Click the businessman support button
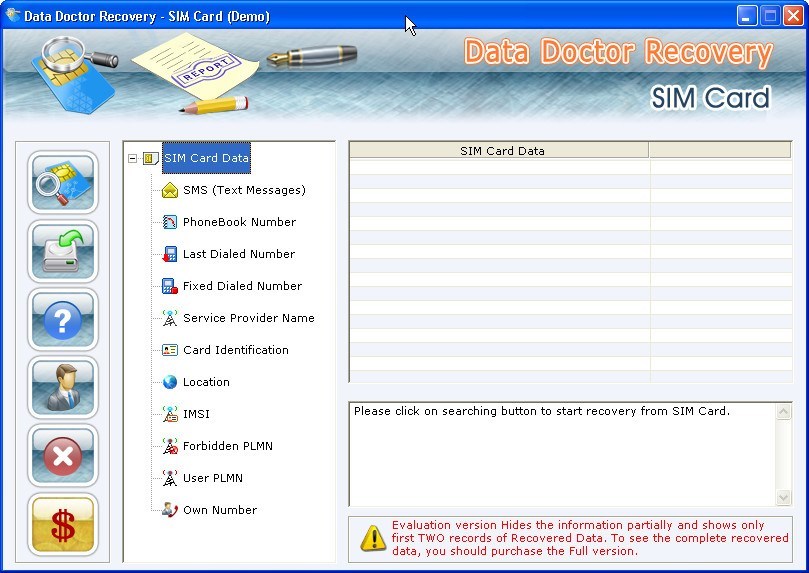This screenshot has height=573, width=809. (62, 388)
